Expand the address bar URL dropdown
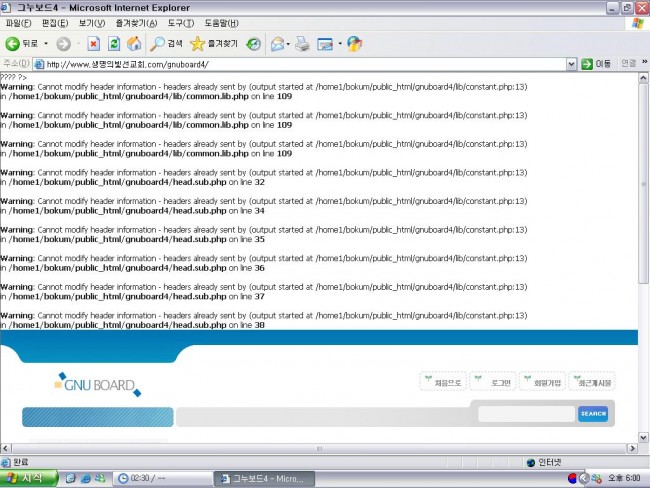This screenshot has height=488, width=650. click(x=571, y=64)
